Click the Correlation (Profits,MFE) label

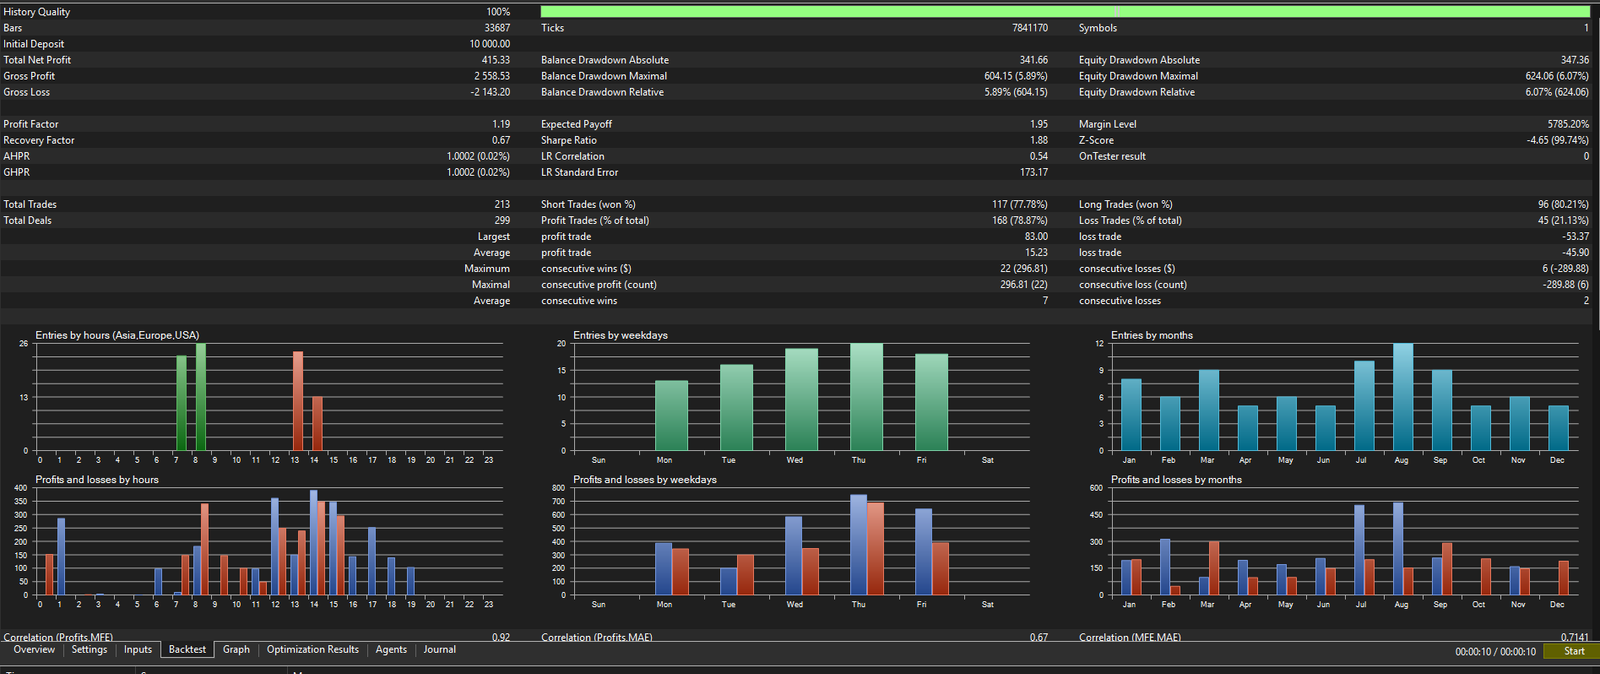58,637
